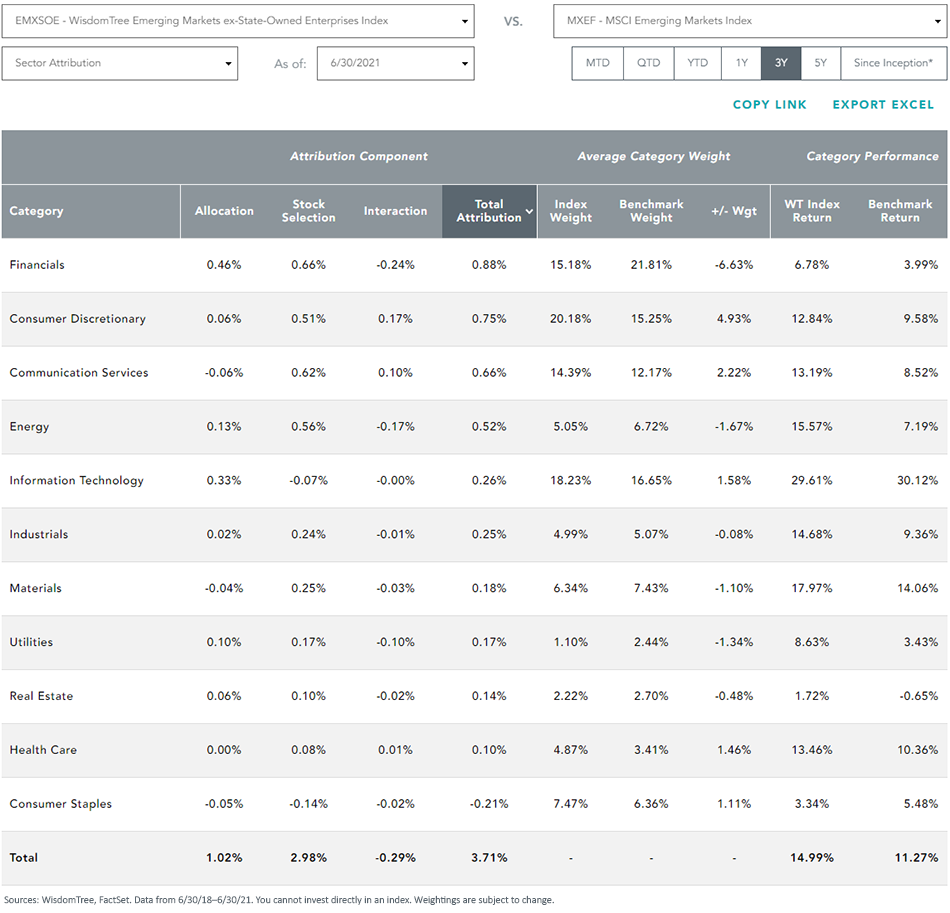Click Industrials stock selection value 0.24%
This screenshot has height=913, width=950.
point(308,535)
